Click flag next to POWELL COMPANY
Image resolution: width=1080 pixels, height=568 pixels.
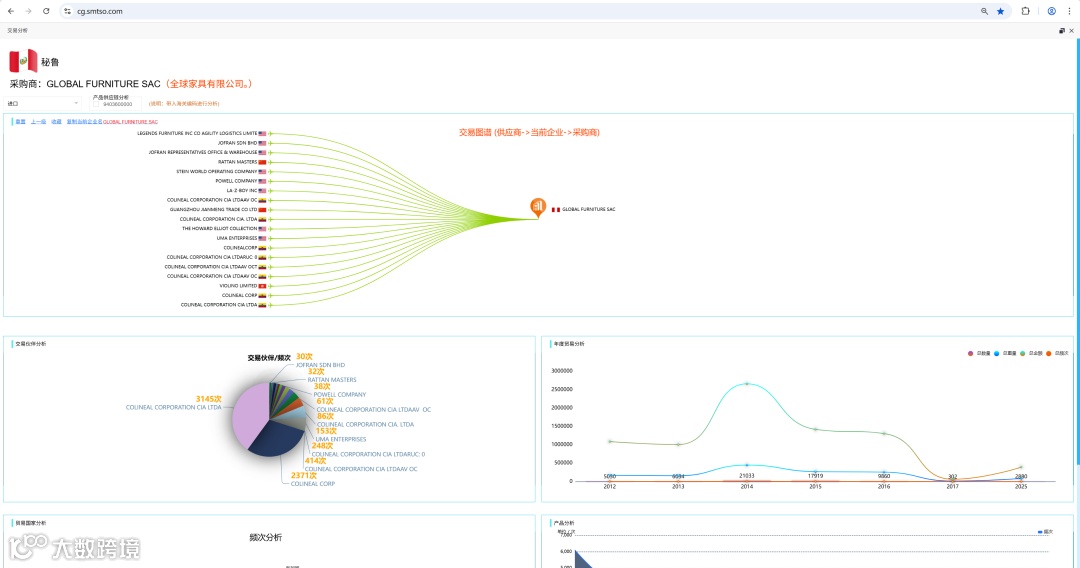pyautogui.click(x=262, y=181)
